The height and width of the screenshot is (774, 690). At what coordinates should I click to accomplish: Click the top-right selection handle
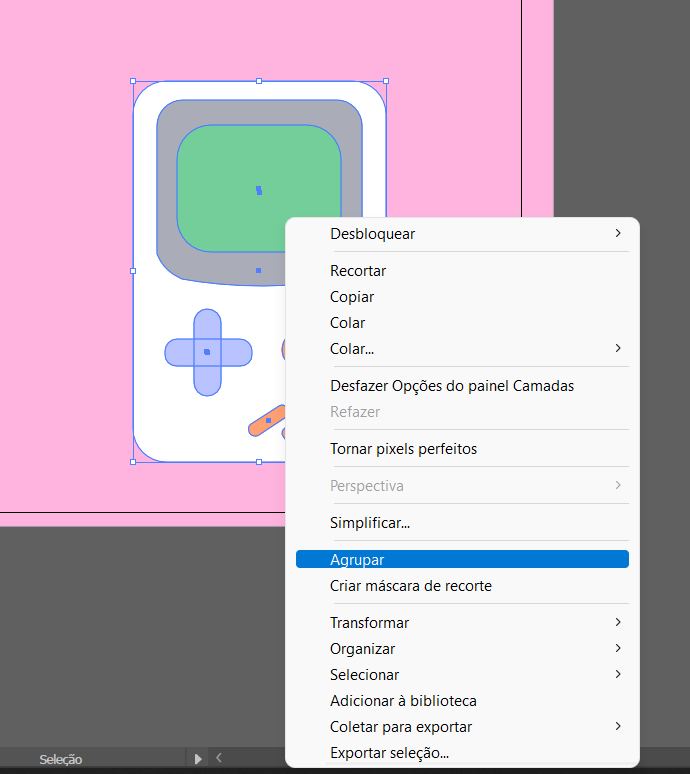(x=386, y=81)
